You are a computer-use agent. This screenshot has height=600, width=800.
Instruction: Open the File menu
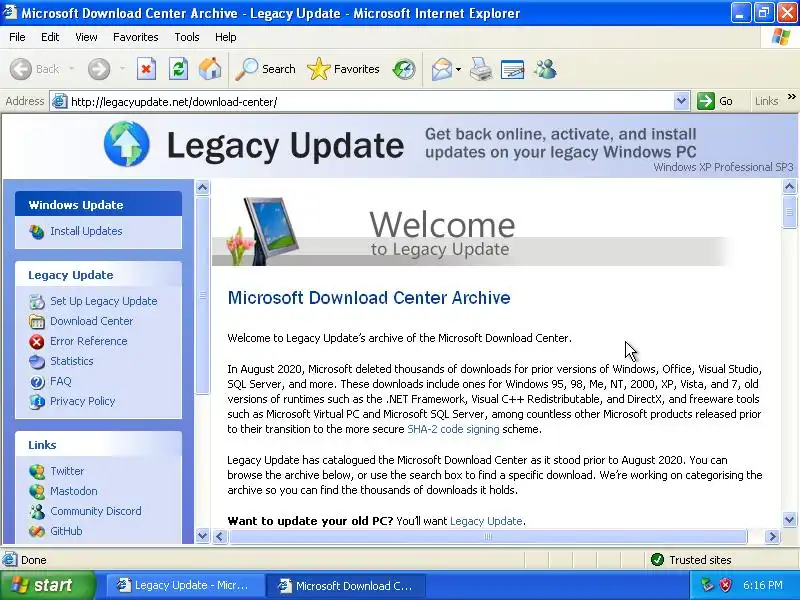tap(17, 37)
